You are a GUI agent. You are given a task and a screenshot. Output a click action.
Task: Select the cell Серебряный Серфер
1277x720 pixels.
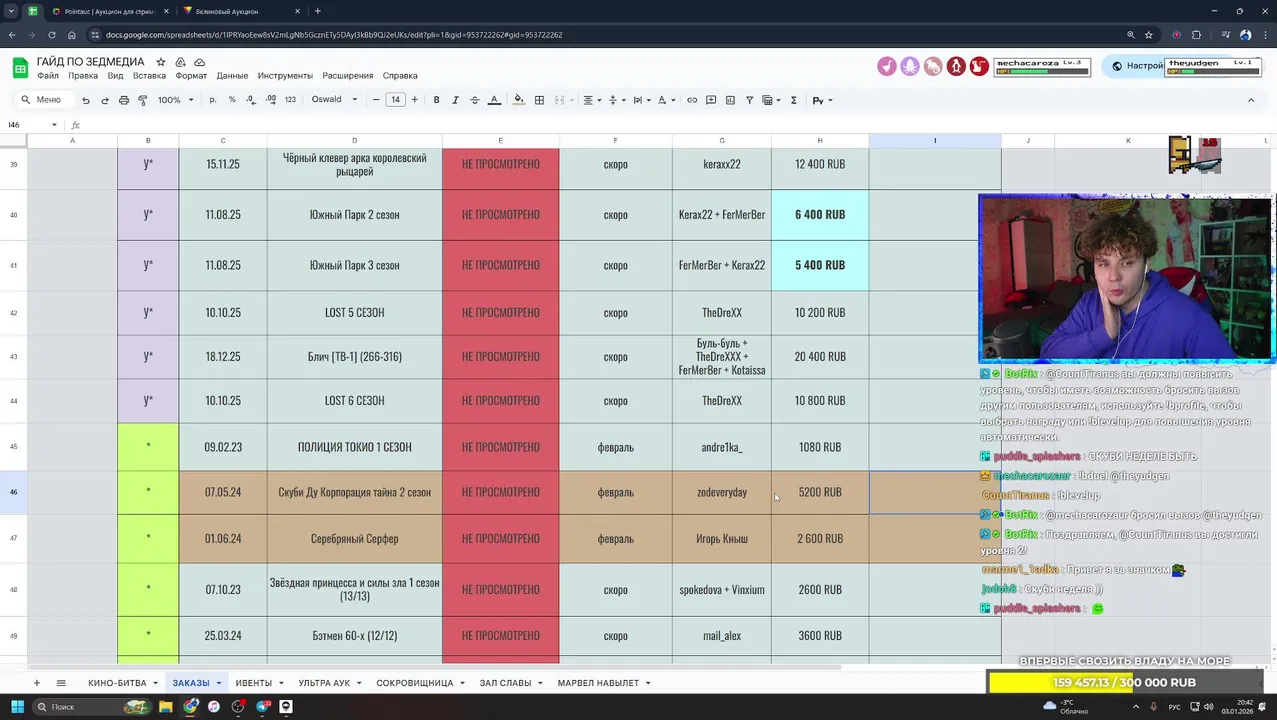pyautogui.click(x=354, y=538)
